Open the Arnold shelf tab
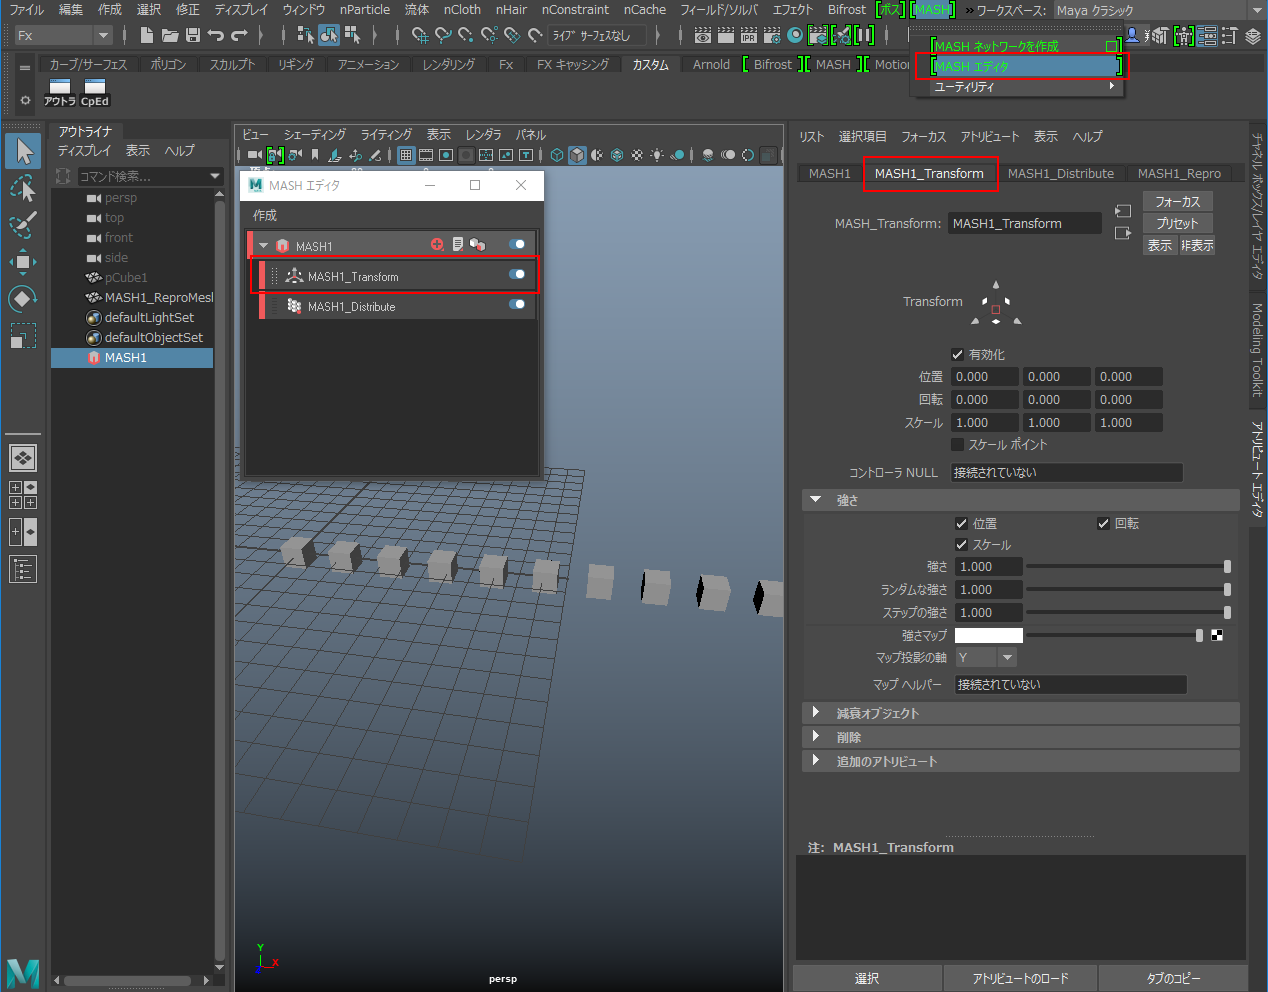Image resolution: width=1268 pixels, height=992 pixels. [711, 64]
